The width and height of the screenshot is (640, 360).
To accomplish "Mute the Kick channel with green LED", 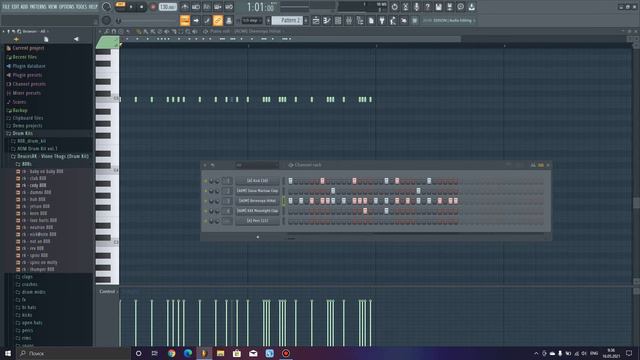I will pos(205,181).
